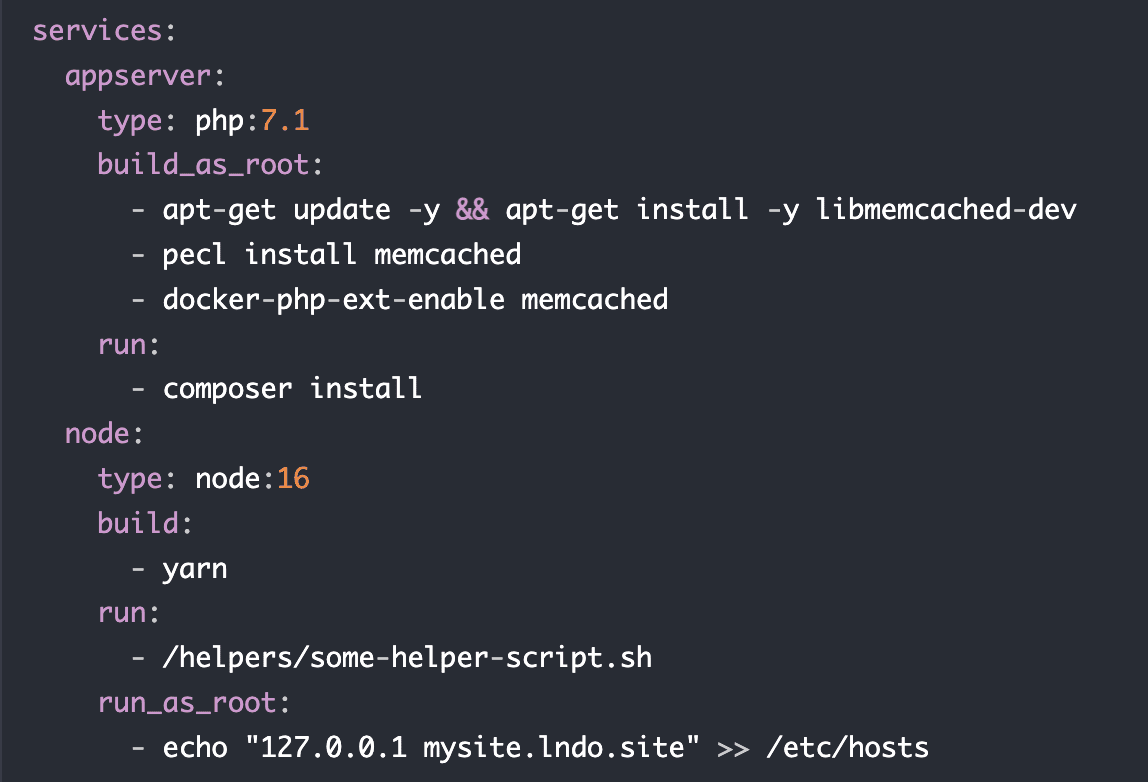This screenshot has height=782, width=1148.
Task: Click the 'yarn' command line
Action: pos(195,568)
